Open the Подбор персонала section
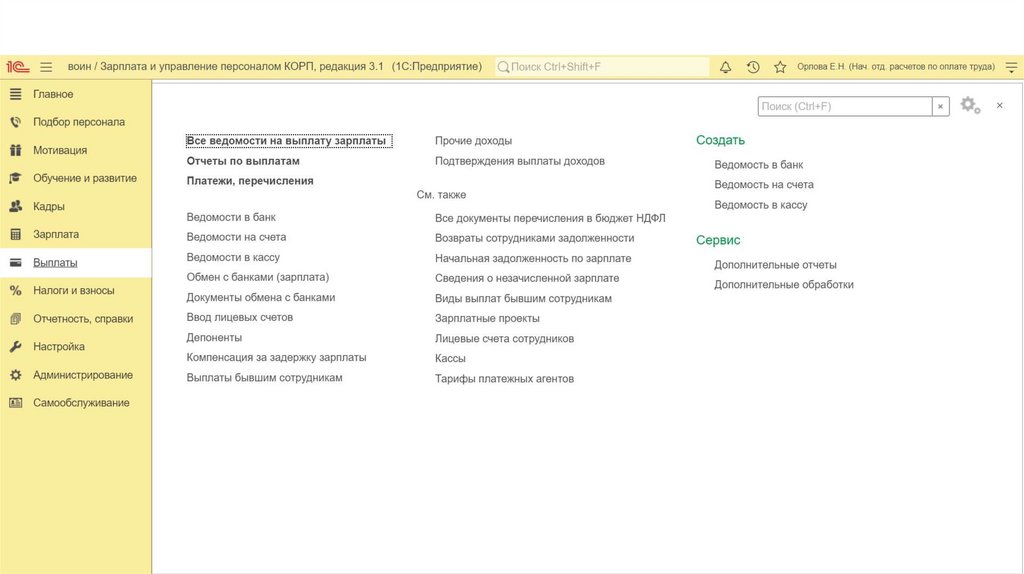The height and width of the screenshot is (574, 1024). [78, 122]
